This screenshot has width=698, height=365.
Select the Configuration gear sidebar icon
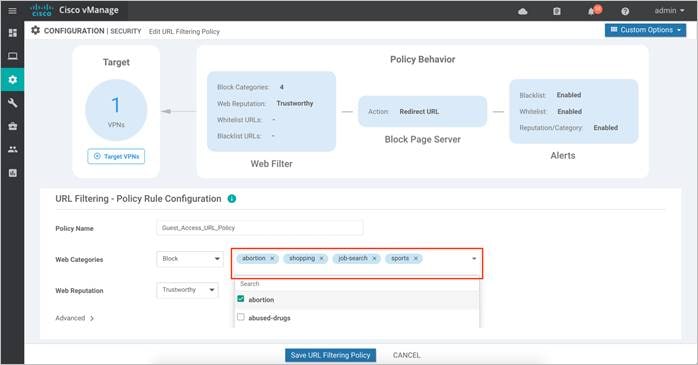point(12,80)
